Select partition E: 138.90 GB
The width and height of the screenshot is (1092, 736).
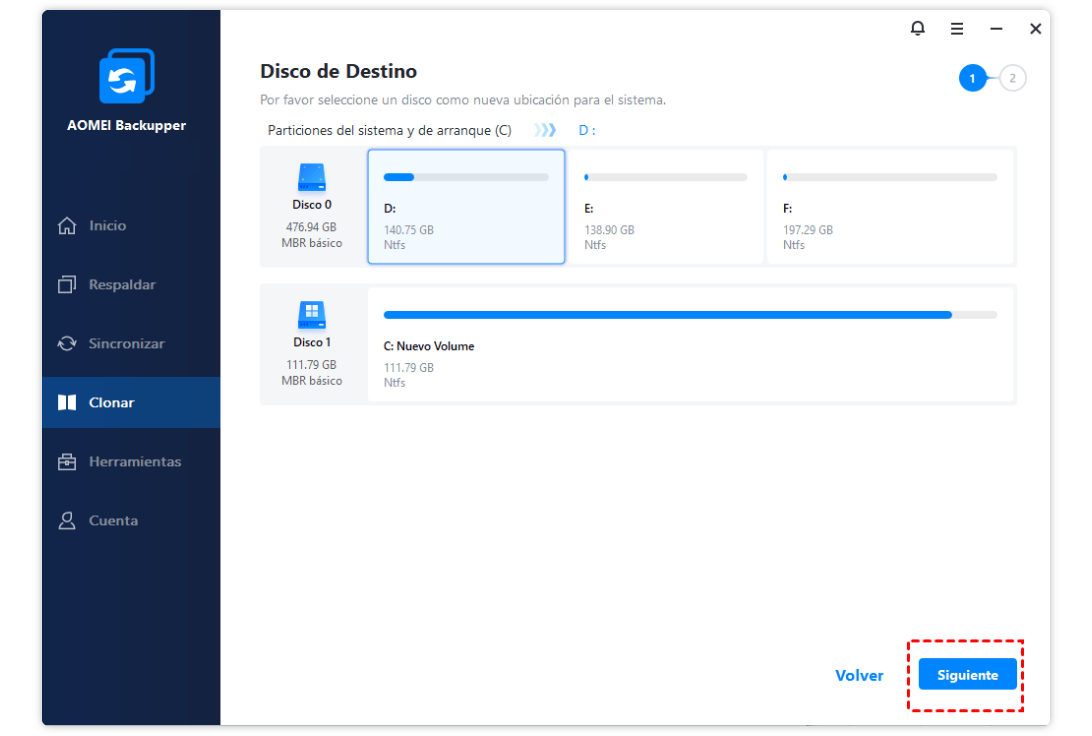click(666, 207)
